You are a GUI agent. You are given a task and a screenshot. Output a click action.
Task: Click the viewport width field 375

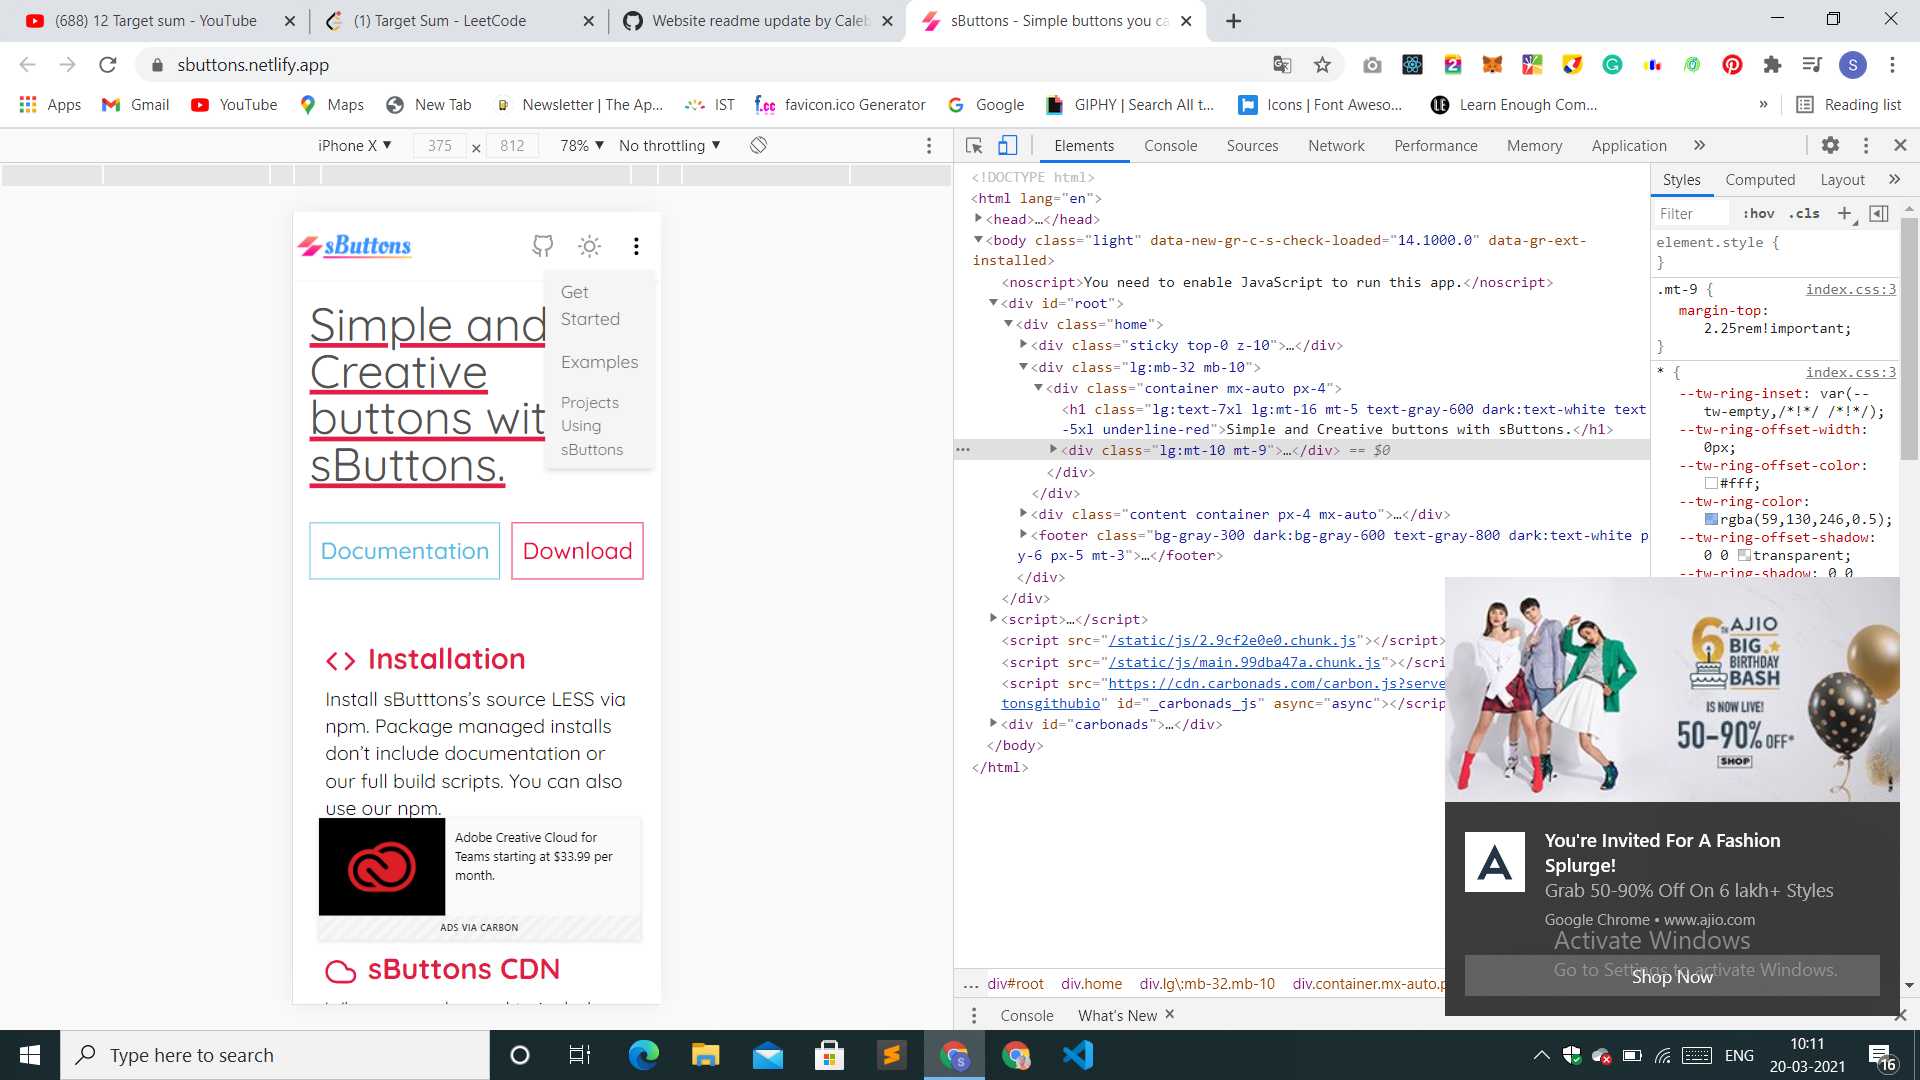click(440, 146)
